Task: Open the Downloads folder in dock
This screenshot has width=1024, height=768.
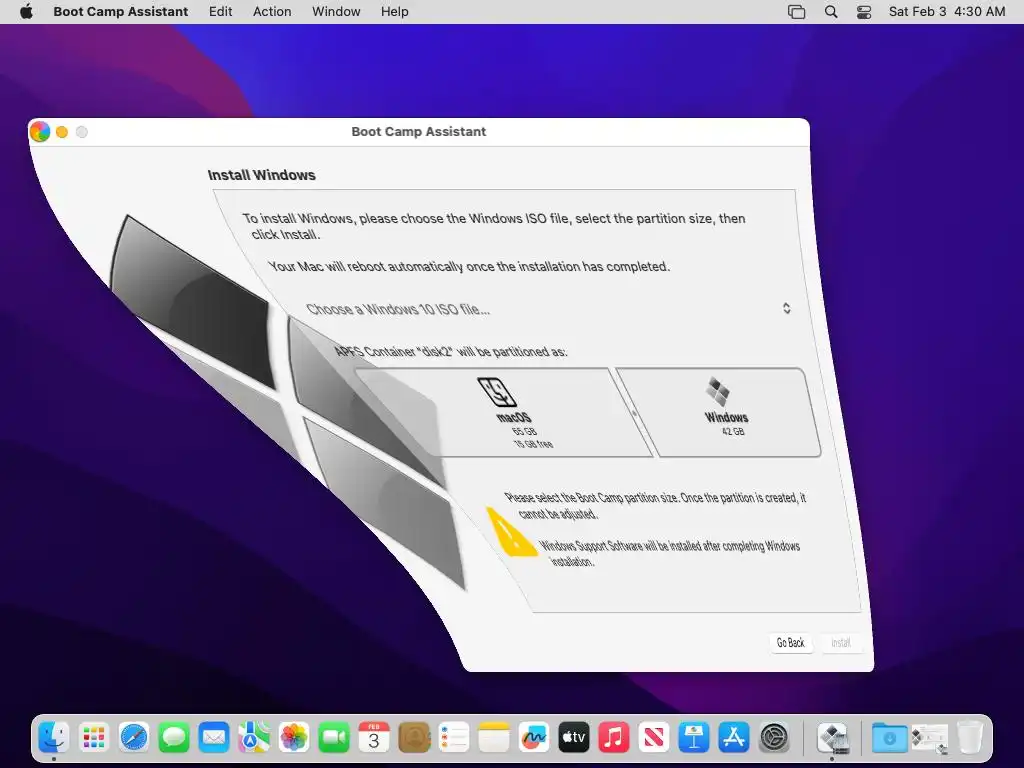Action: click(x=889, y=738)
